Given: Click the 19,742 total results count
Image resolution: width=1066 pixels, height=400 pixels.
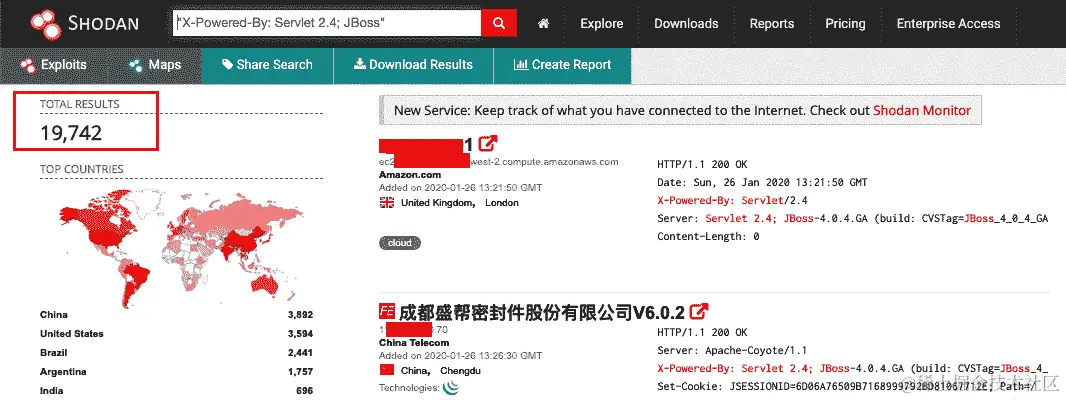Looking at the screenshot, I should [71, 133].
